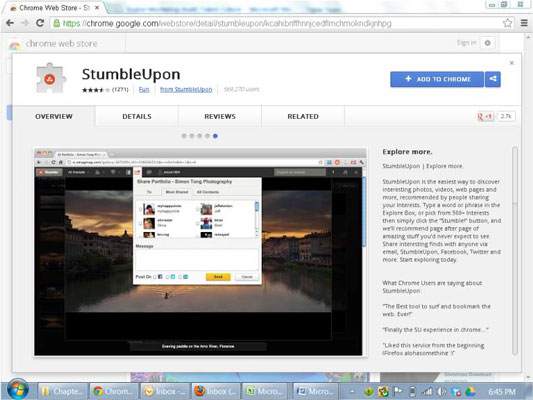Select the third screenshot carousel dot
Viewport: 533px width, 400px height.
200,136
